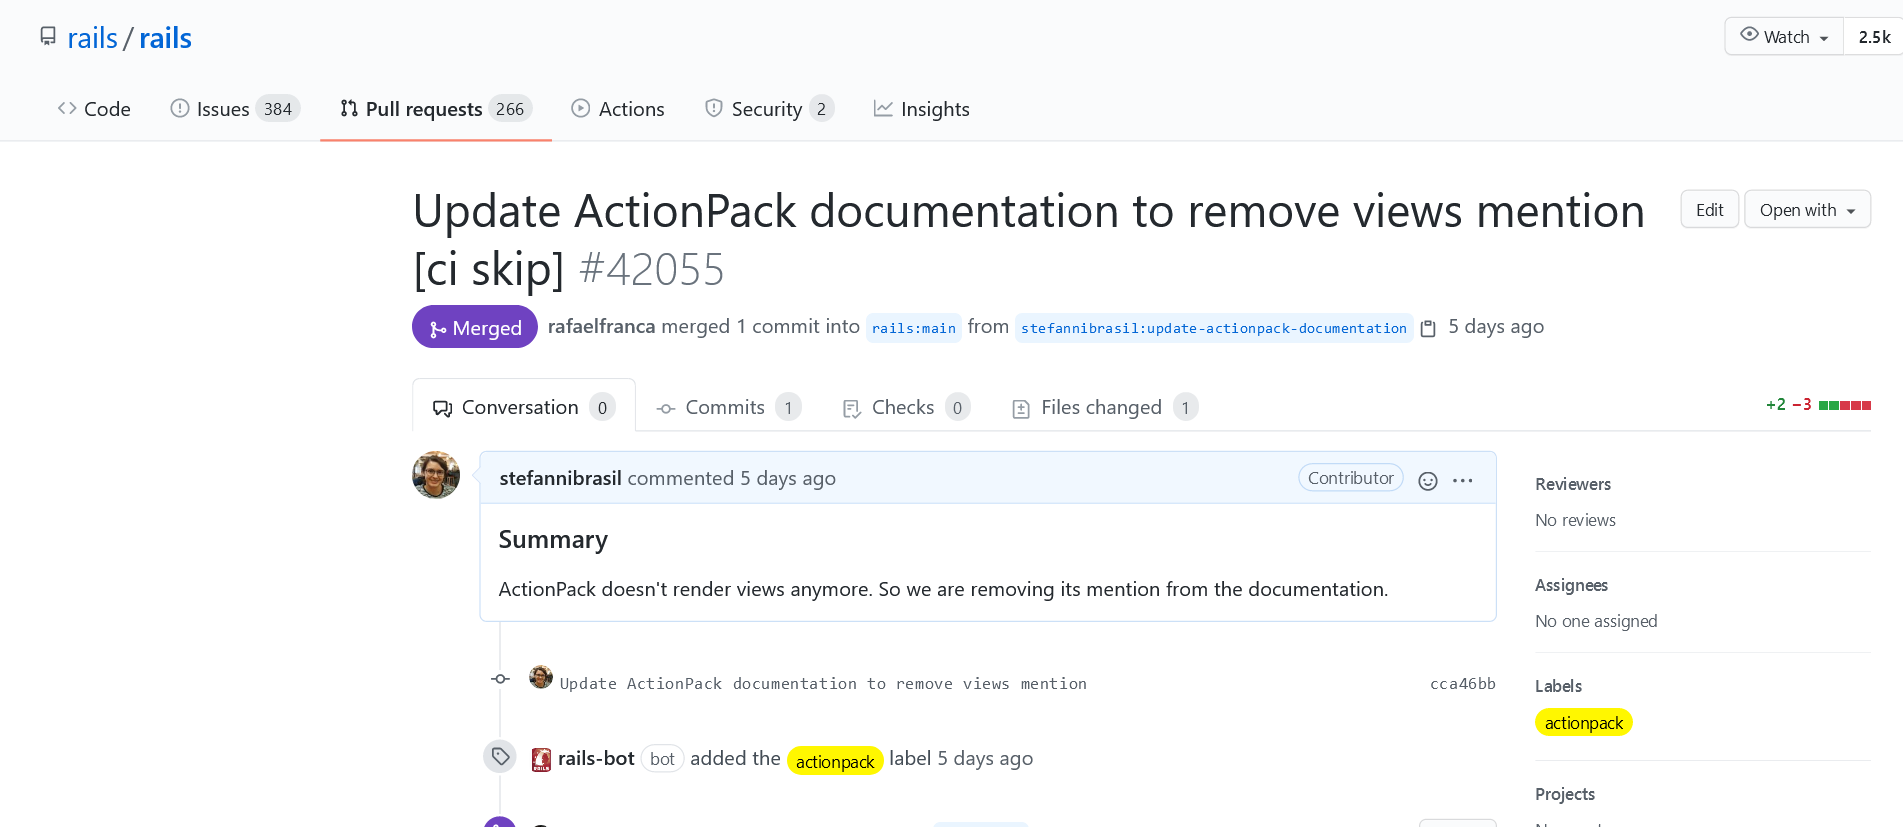The height and width of the screenshot is (827, 1903).
Task: Expand the Open with dropdown
Action: (x=1808, y=210)
